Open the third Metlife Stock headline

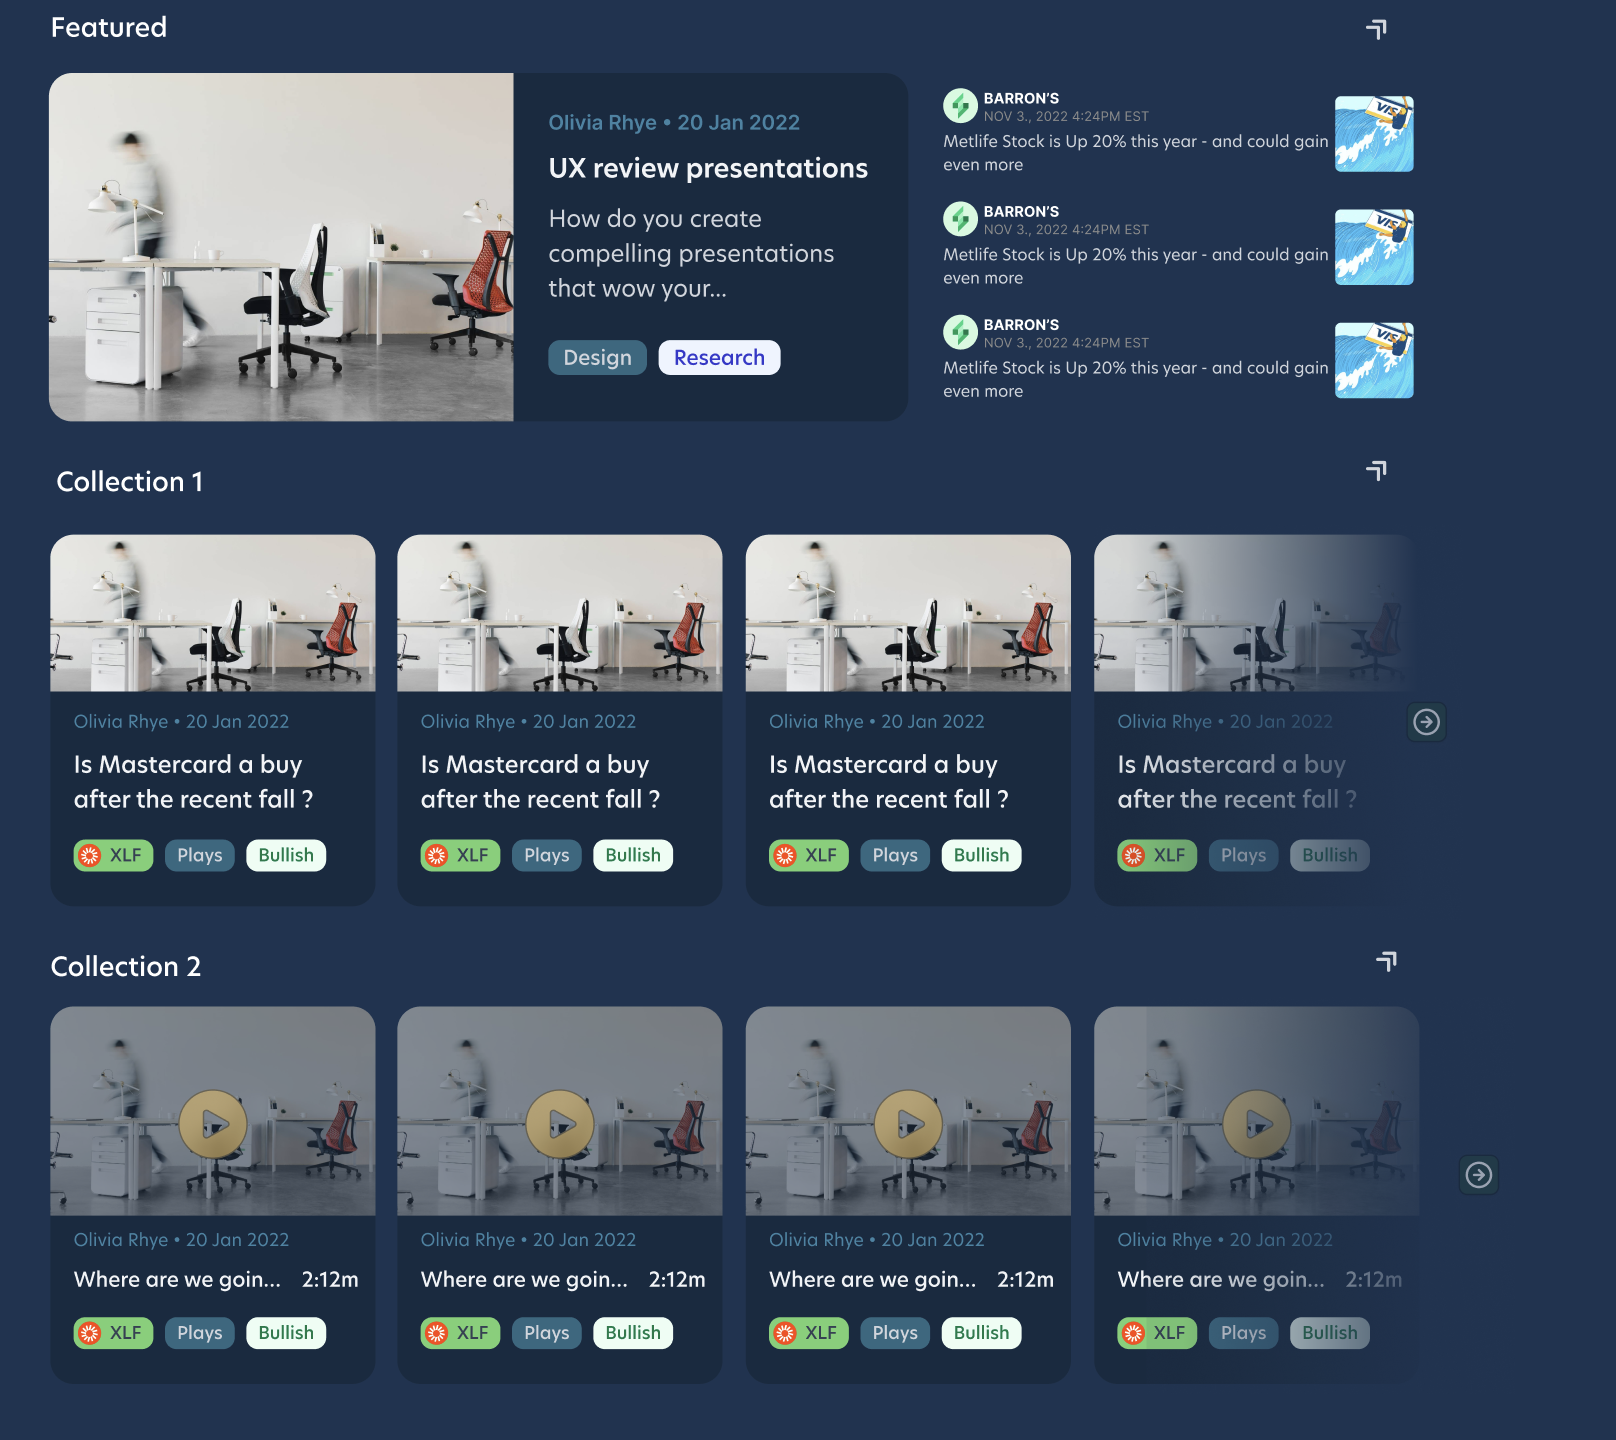pyautogui.click(x=1136, y=379)
